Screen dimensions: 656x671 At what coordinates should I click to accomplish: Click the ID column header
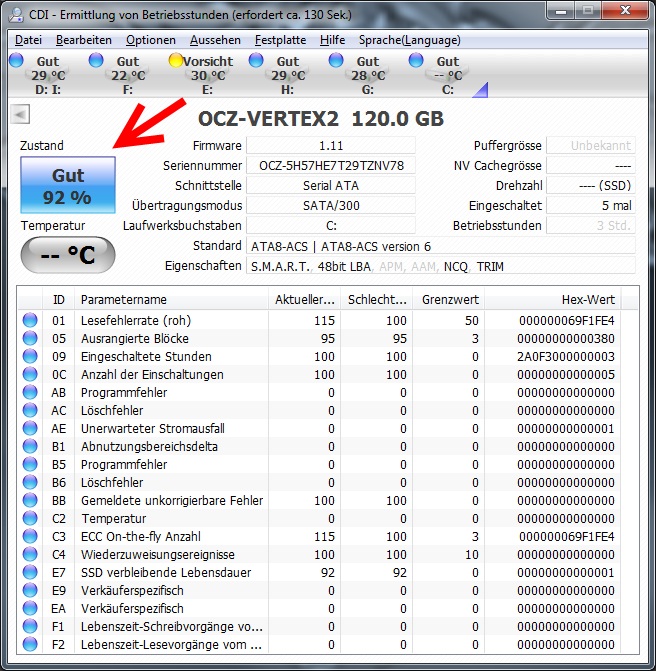click(x=59, y=300)
